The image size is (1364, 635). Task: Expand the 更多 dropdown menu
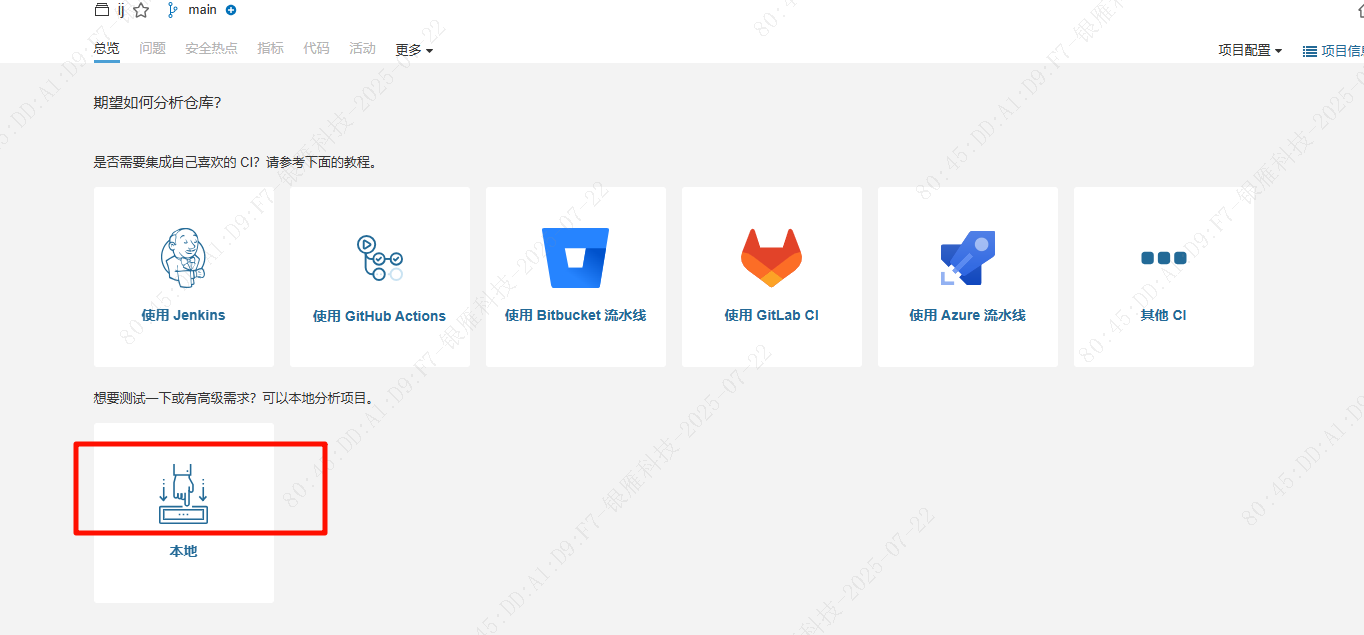[414, 50]
